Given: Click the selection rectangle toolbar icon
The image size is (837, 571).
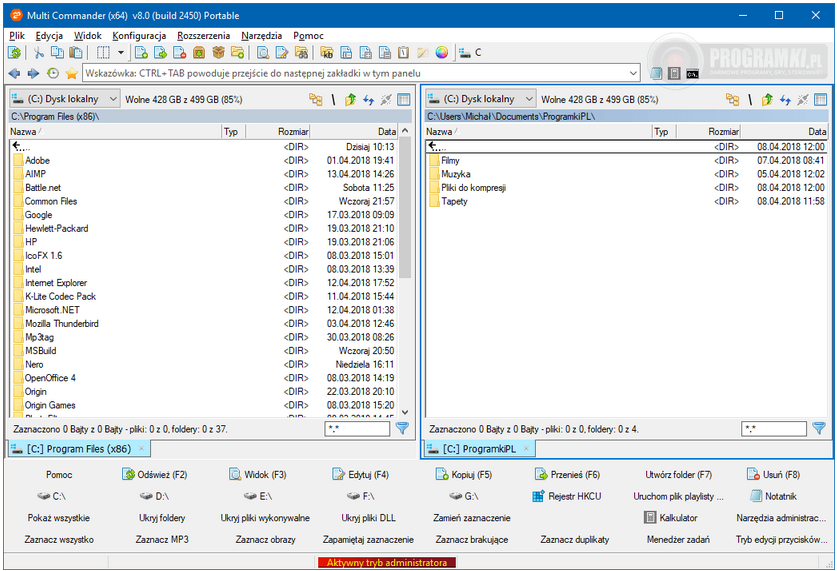Looking at the screenshot, I should tap(103, 52).
